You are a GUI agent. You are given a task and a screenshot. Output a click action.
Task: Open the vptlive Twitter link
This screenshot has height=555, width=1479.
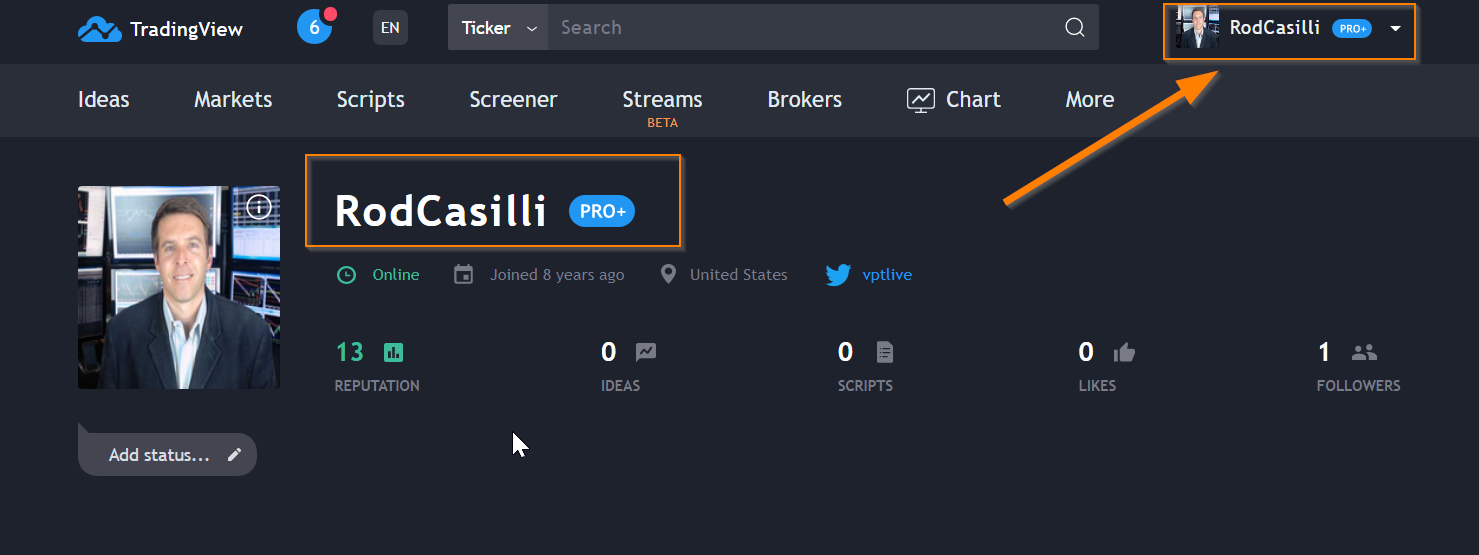887,275
